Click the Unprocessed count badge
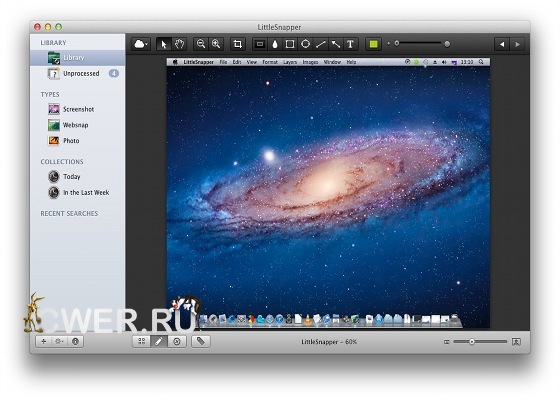560x400 pixels. 114,73
